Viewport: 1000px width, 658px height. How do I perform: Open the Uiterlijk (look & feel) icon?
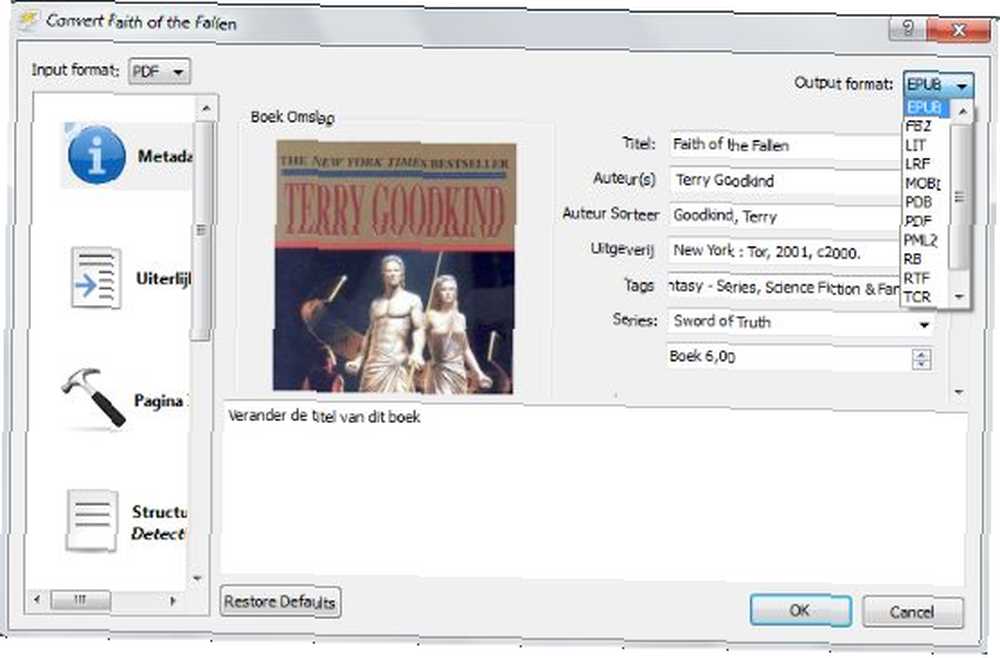96,279
